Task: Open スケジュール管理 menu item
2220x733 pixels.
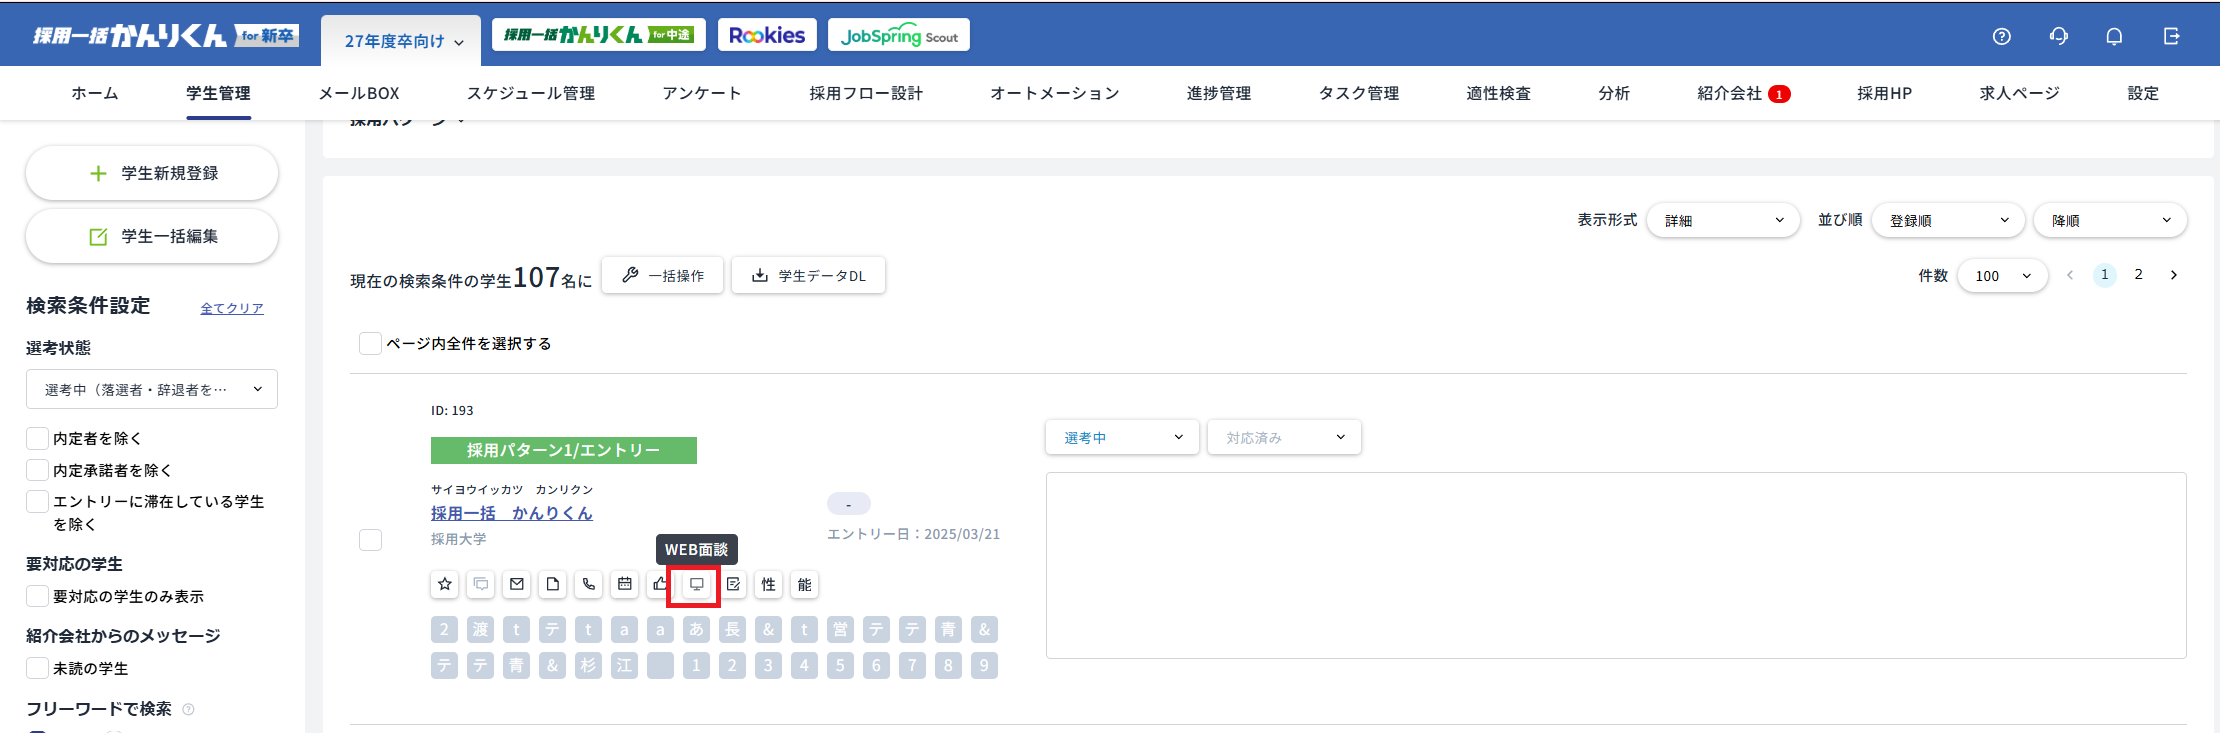Action: click(x=531, y=93)
